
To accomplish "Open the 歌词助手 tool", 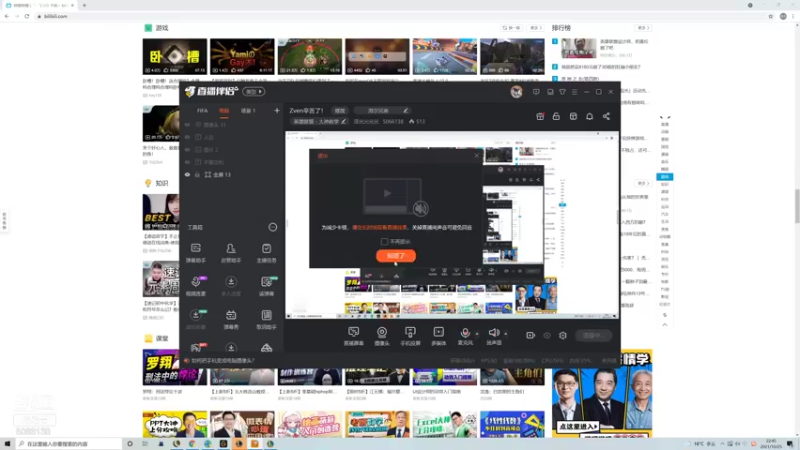I will 266,319.
